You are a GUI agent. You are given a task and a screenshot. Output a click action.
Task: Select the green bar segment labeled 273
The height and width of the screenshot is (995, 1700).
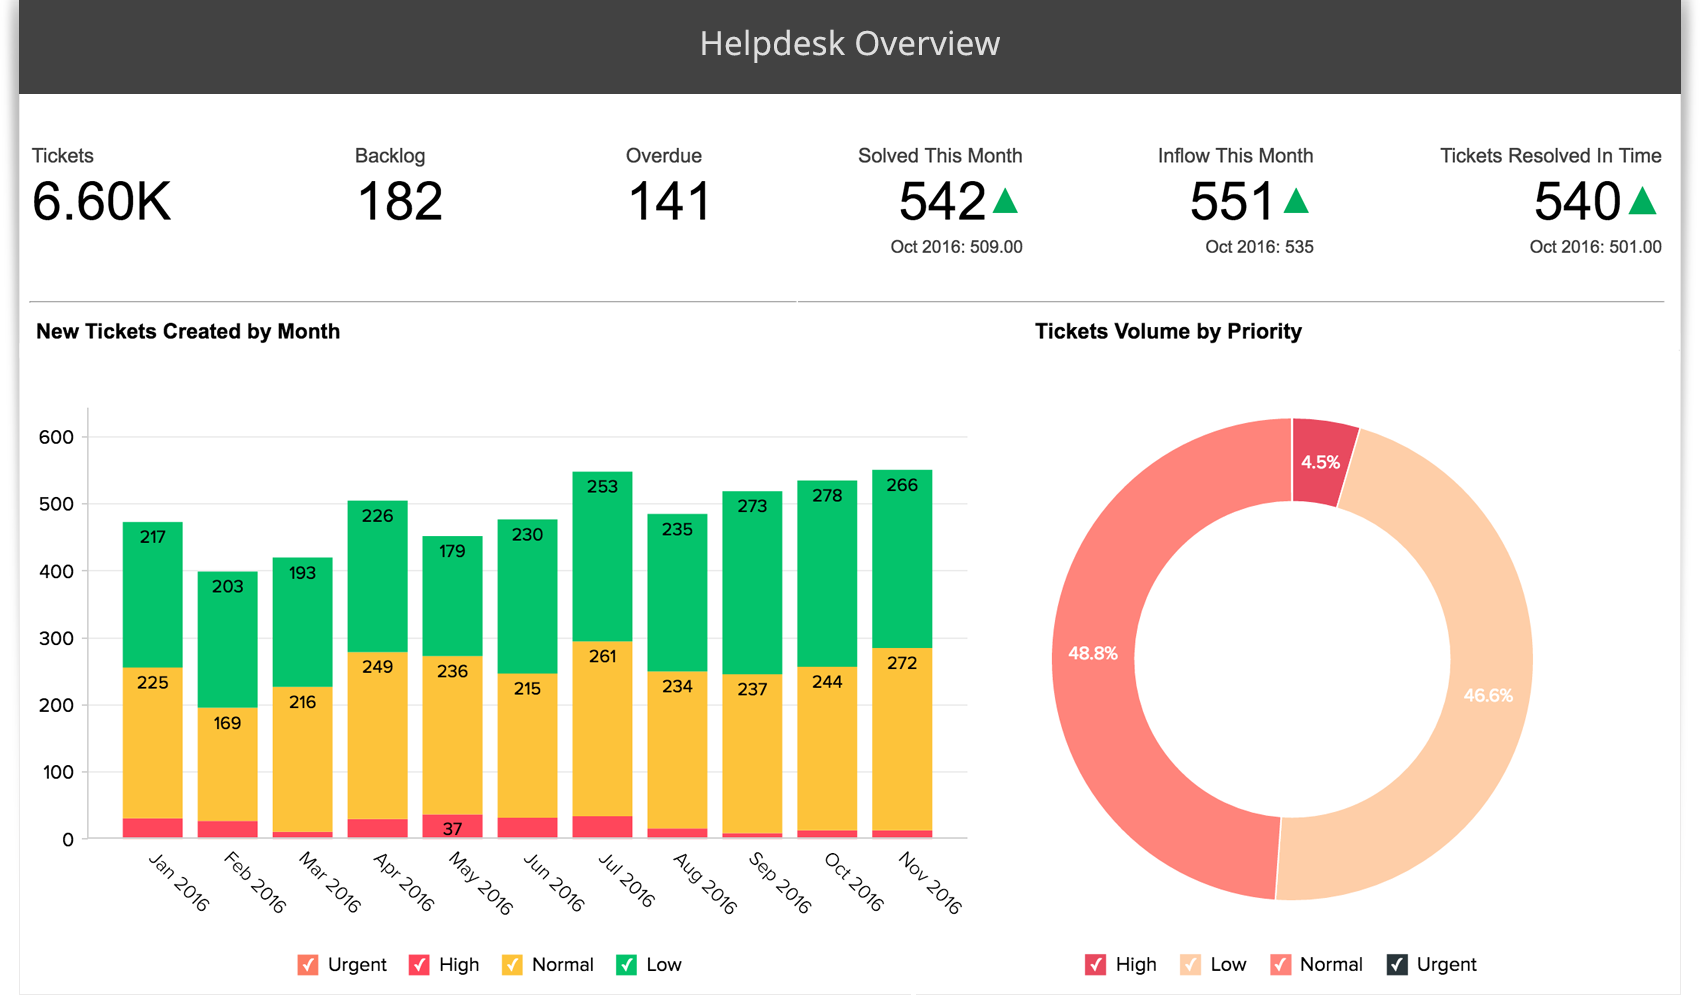(753, 583)
